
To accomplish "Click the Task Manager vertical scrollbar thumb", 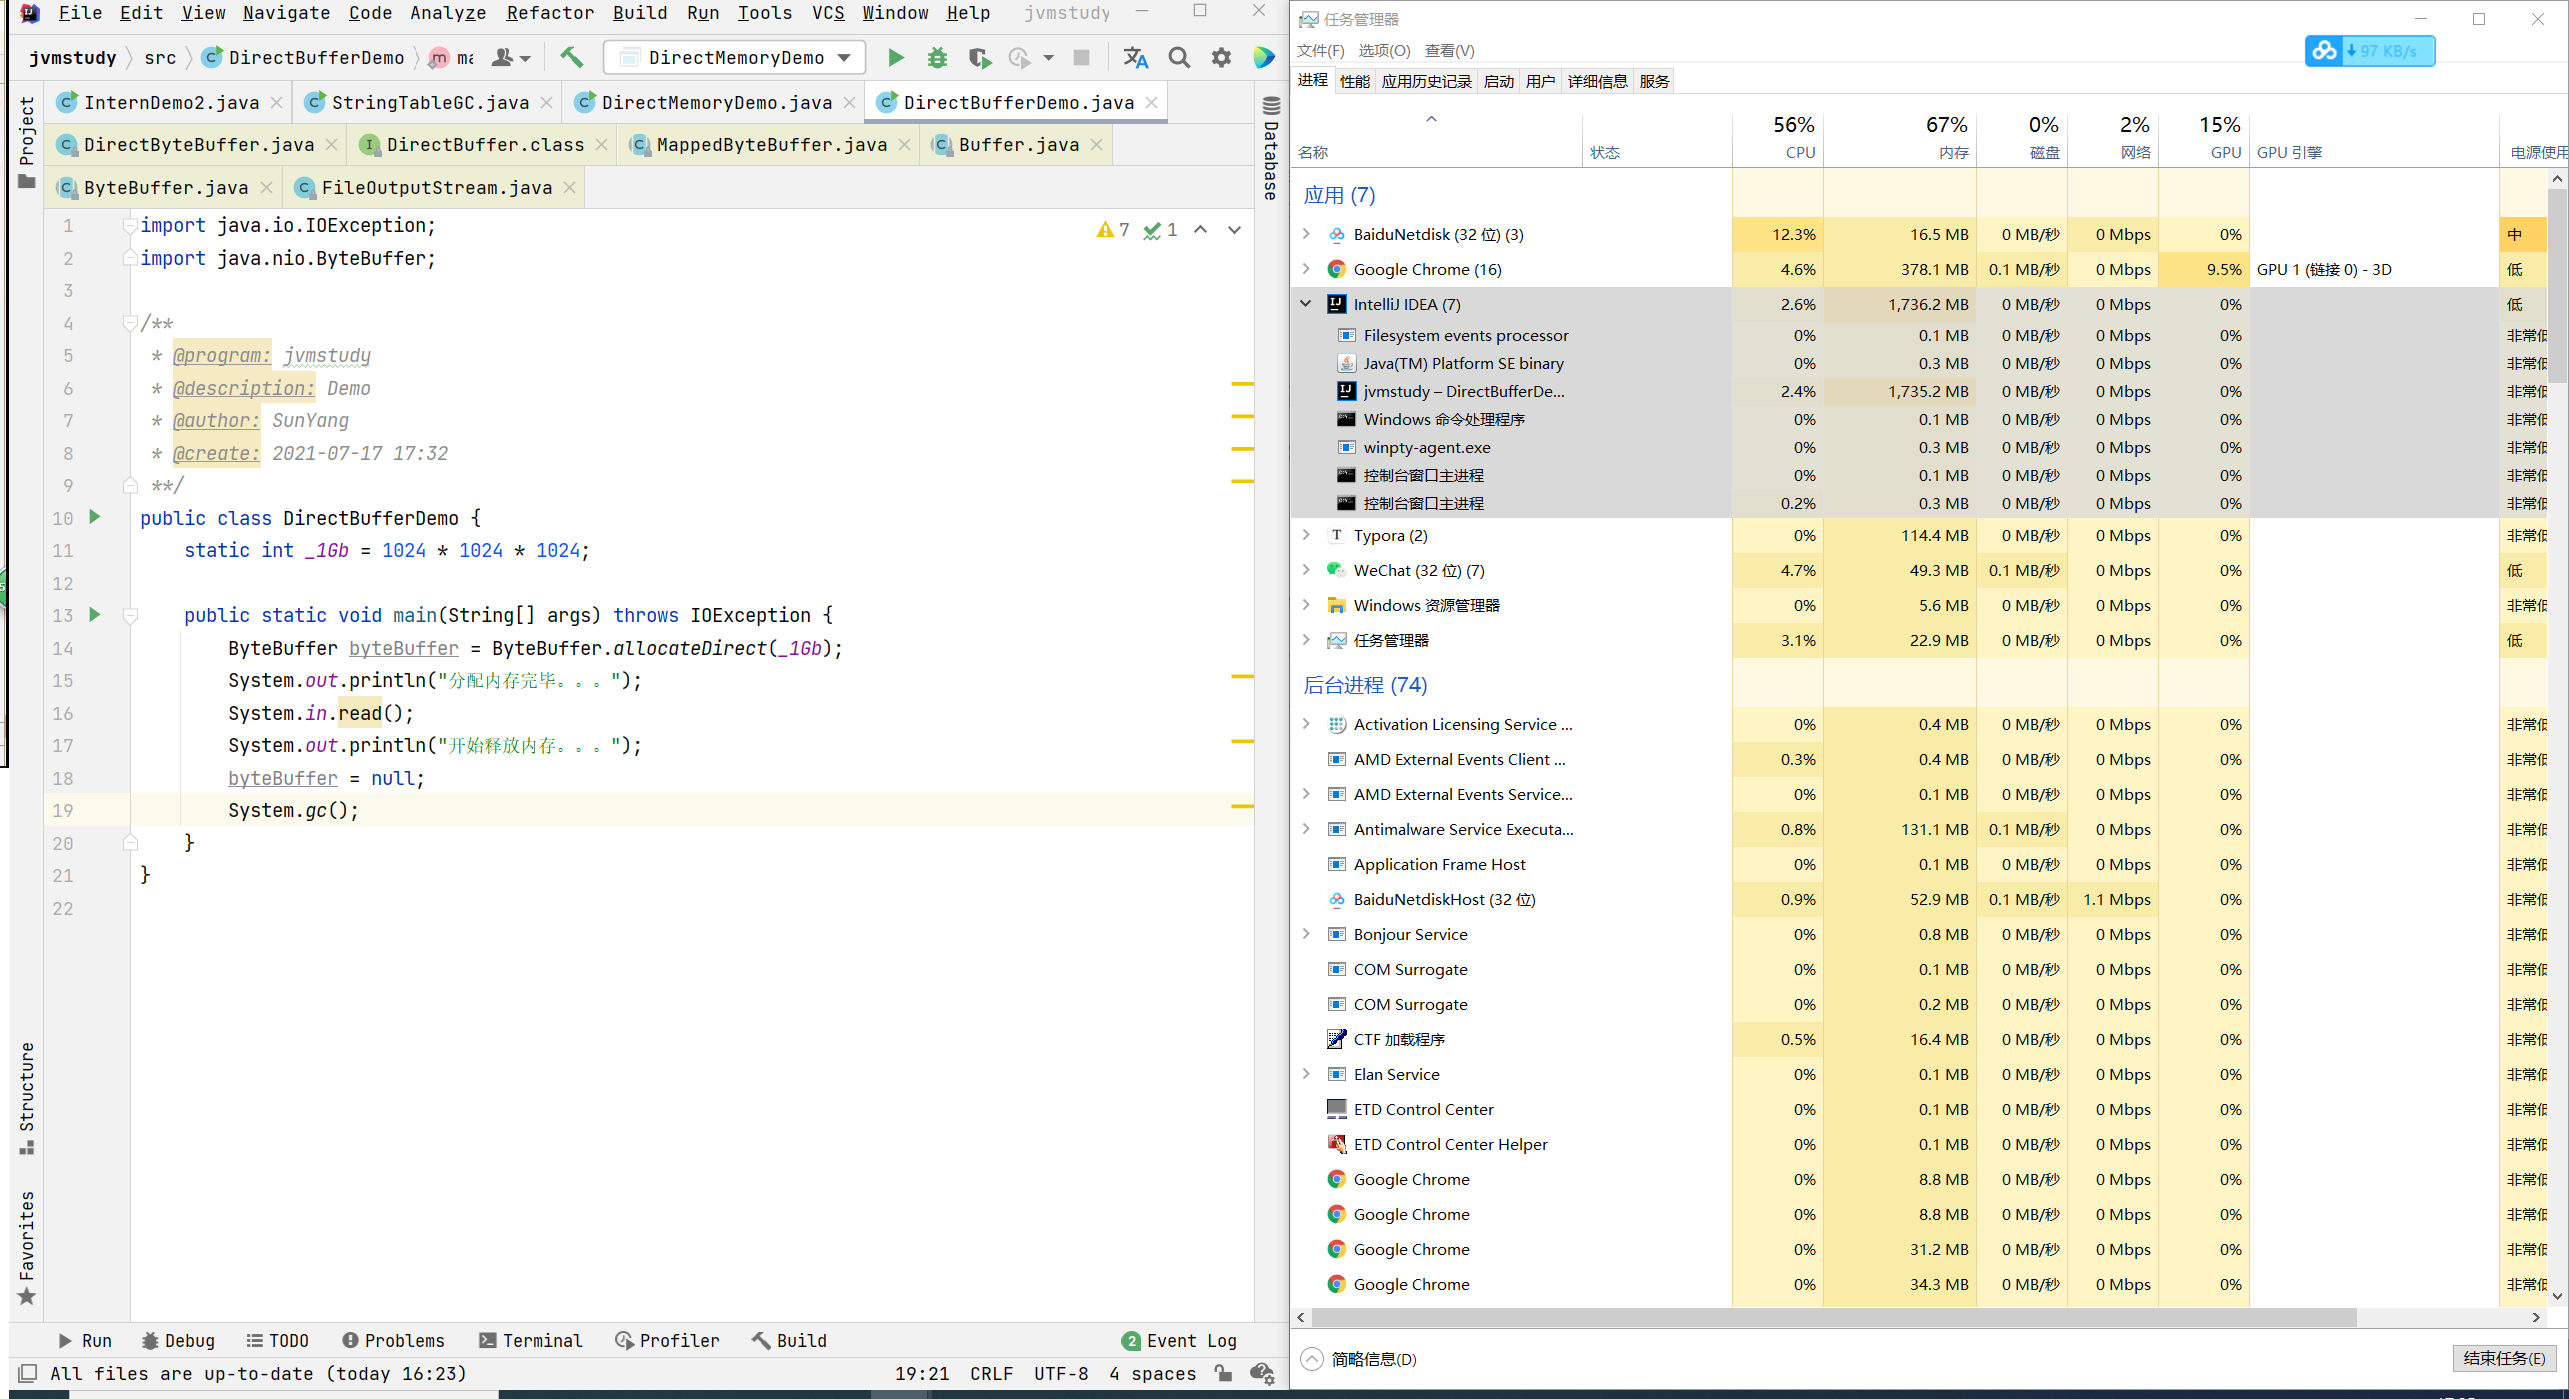I will [x=2557, y=284].
